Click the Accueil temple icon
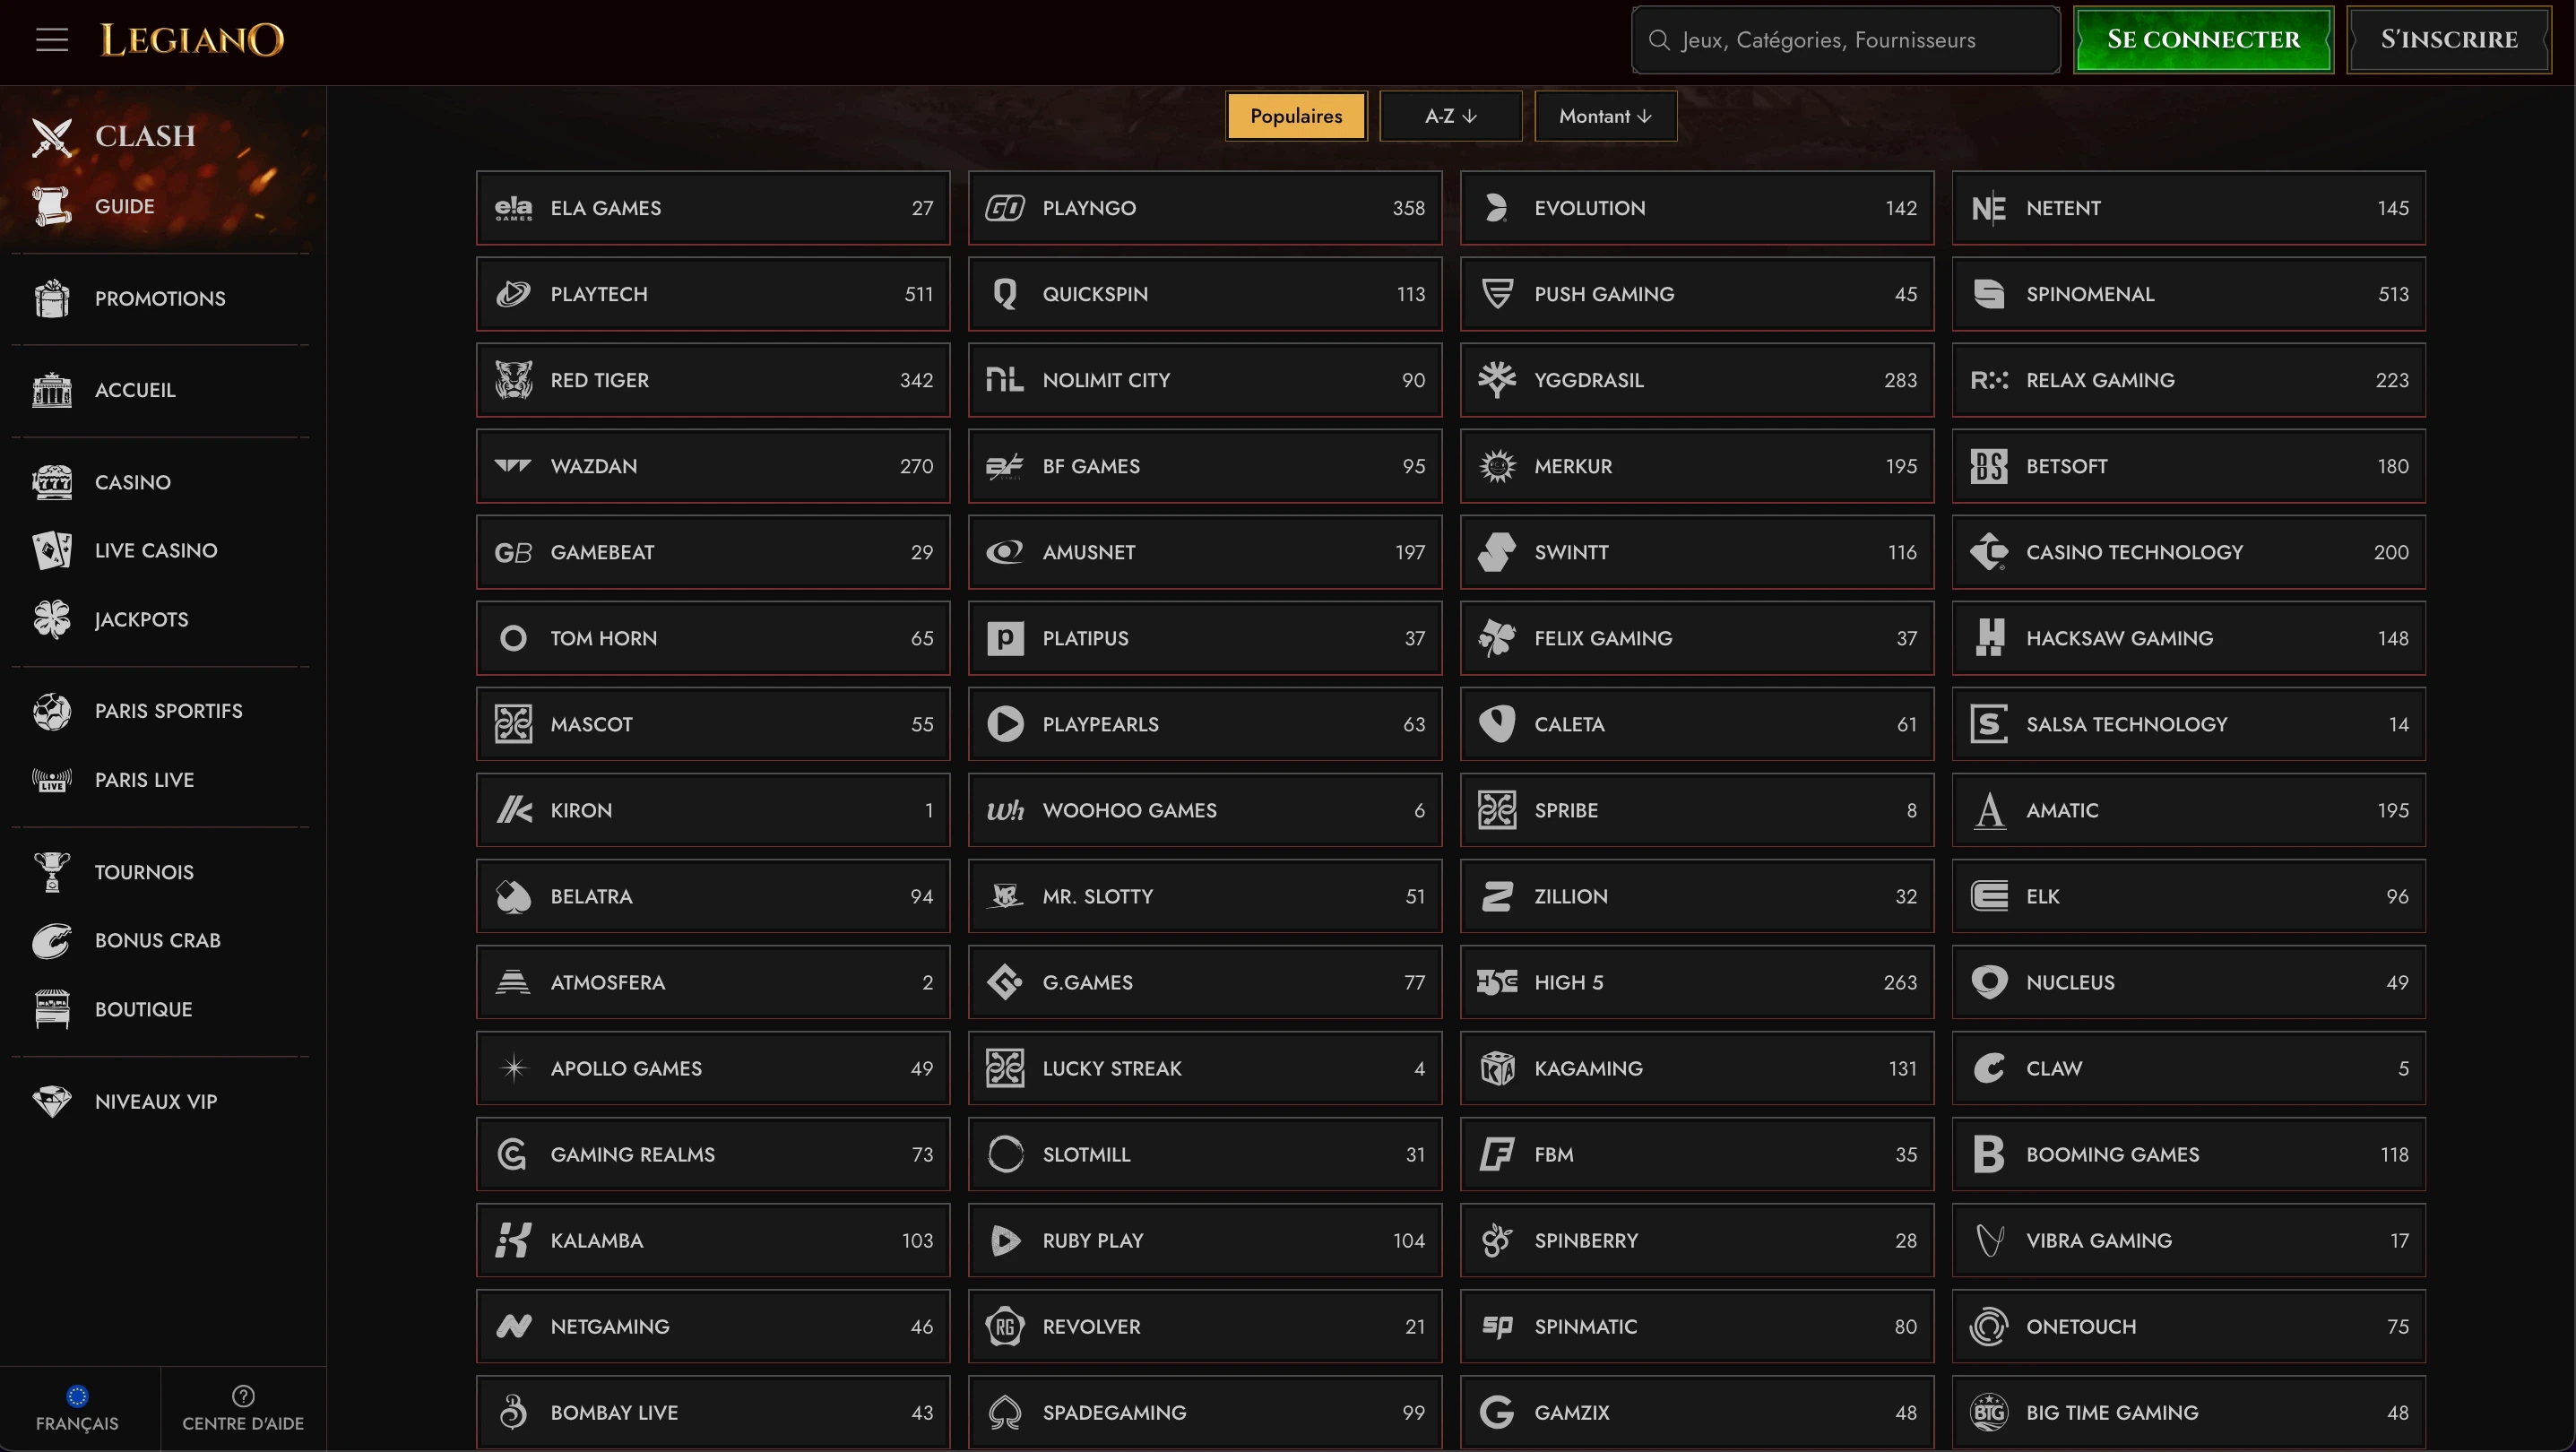This screenshot has height=1452, width=2576. 52,390
